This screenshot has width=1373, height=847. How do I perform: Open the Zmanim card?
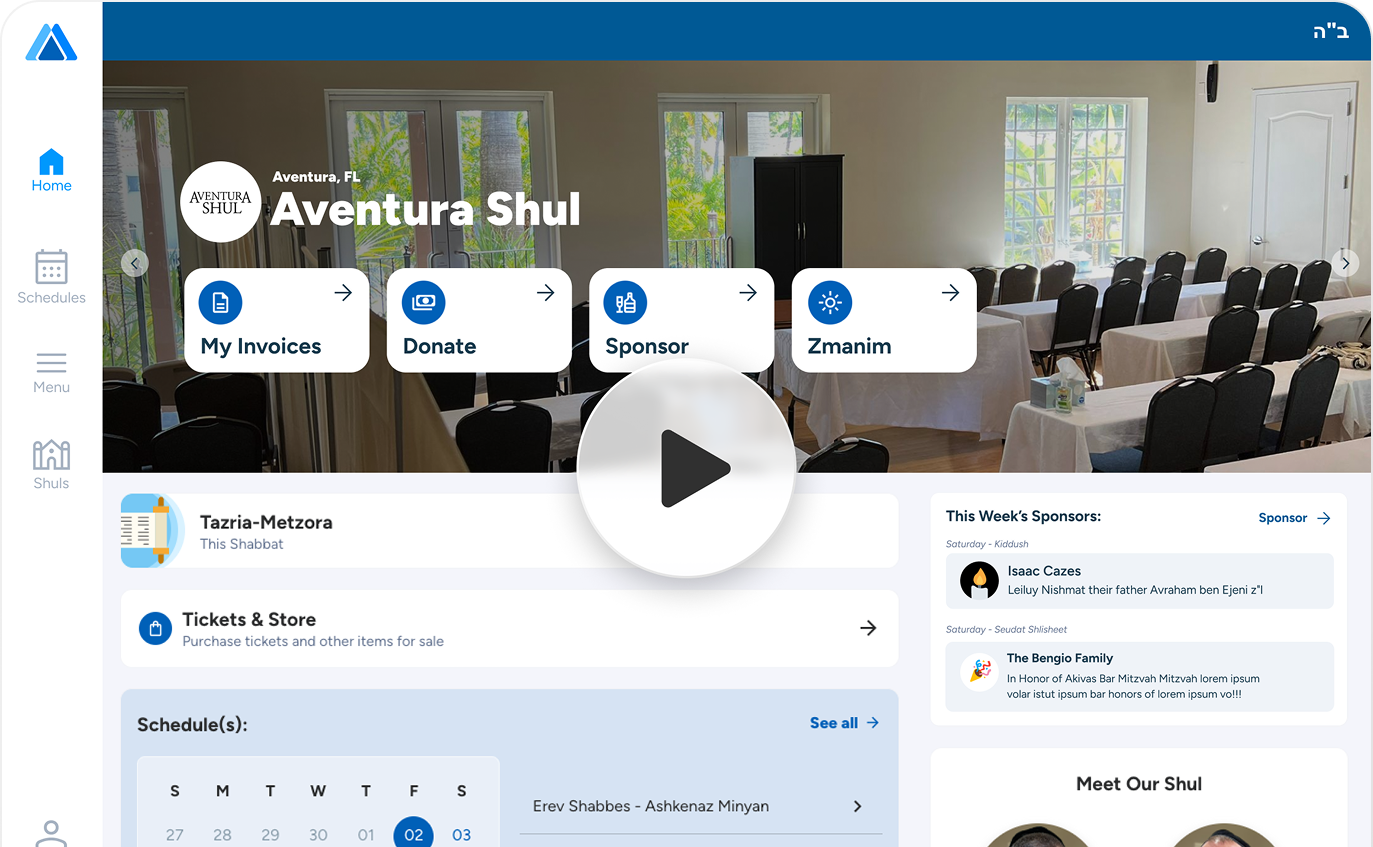pyautogui.click(x=884, y=320)
